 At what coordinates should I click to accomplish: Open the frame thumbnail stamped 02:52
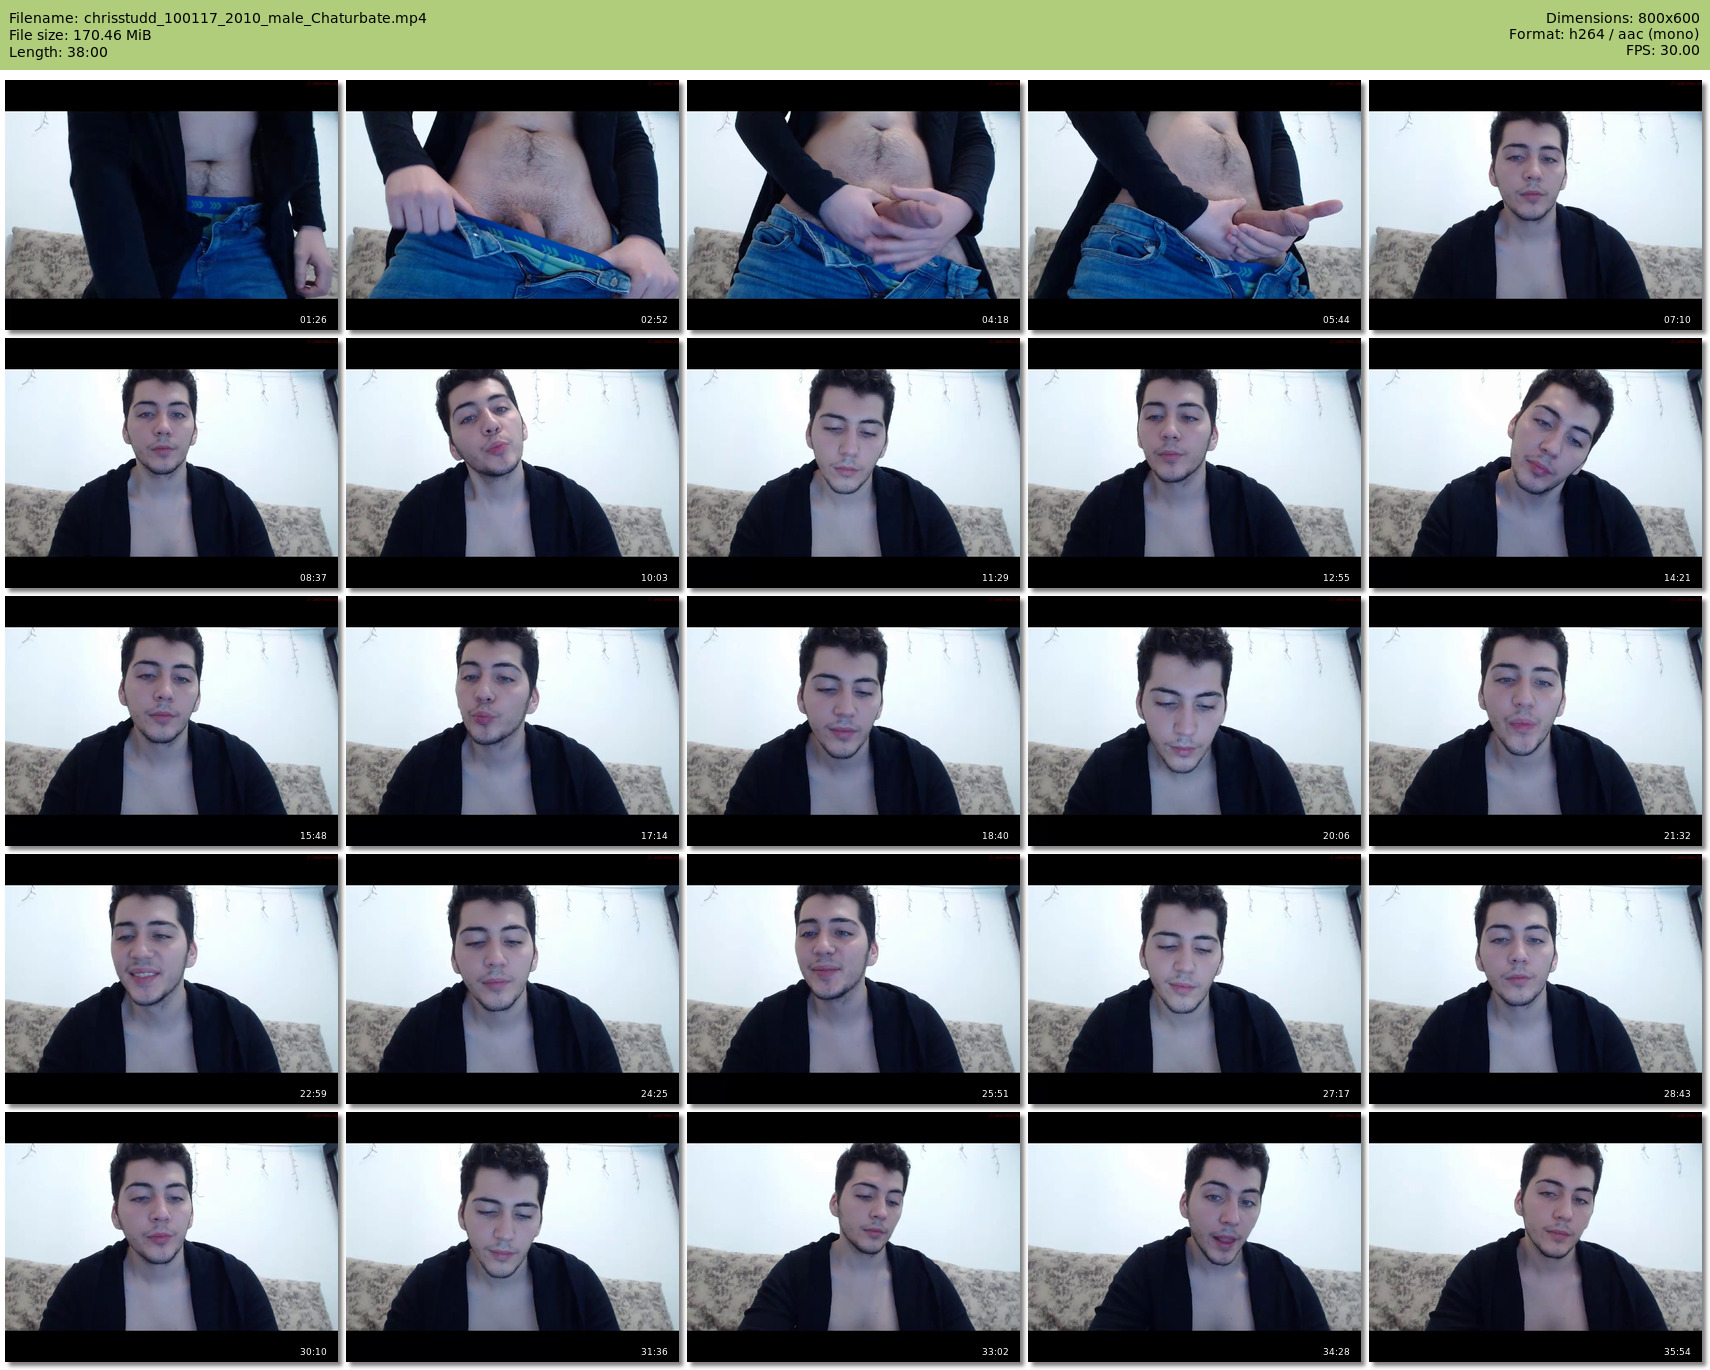pyautogui.click(x=513, y=205)
